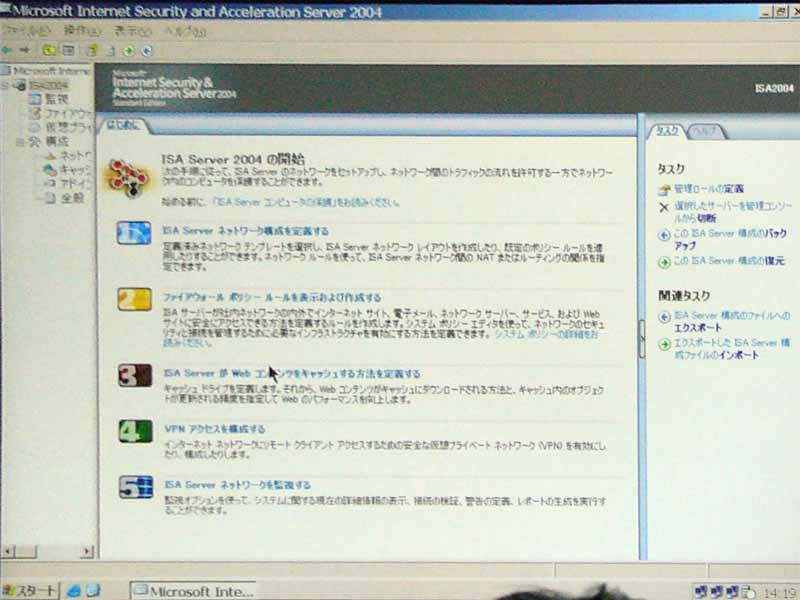This screenshot has height=600, width=800.
Task: Click the task pane collapse handle
Action: click(x=642, y=339)
